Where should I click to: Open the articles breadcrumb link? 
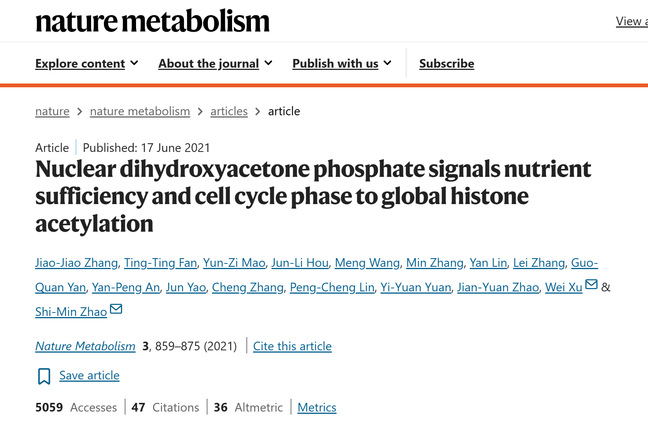[229, 111]
